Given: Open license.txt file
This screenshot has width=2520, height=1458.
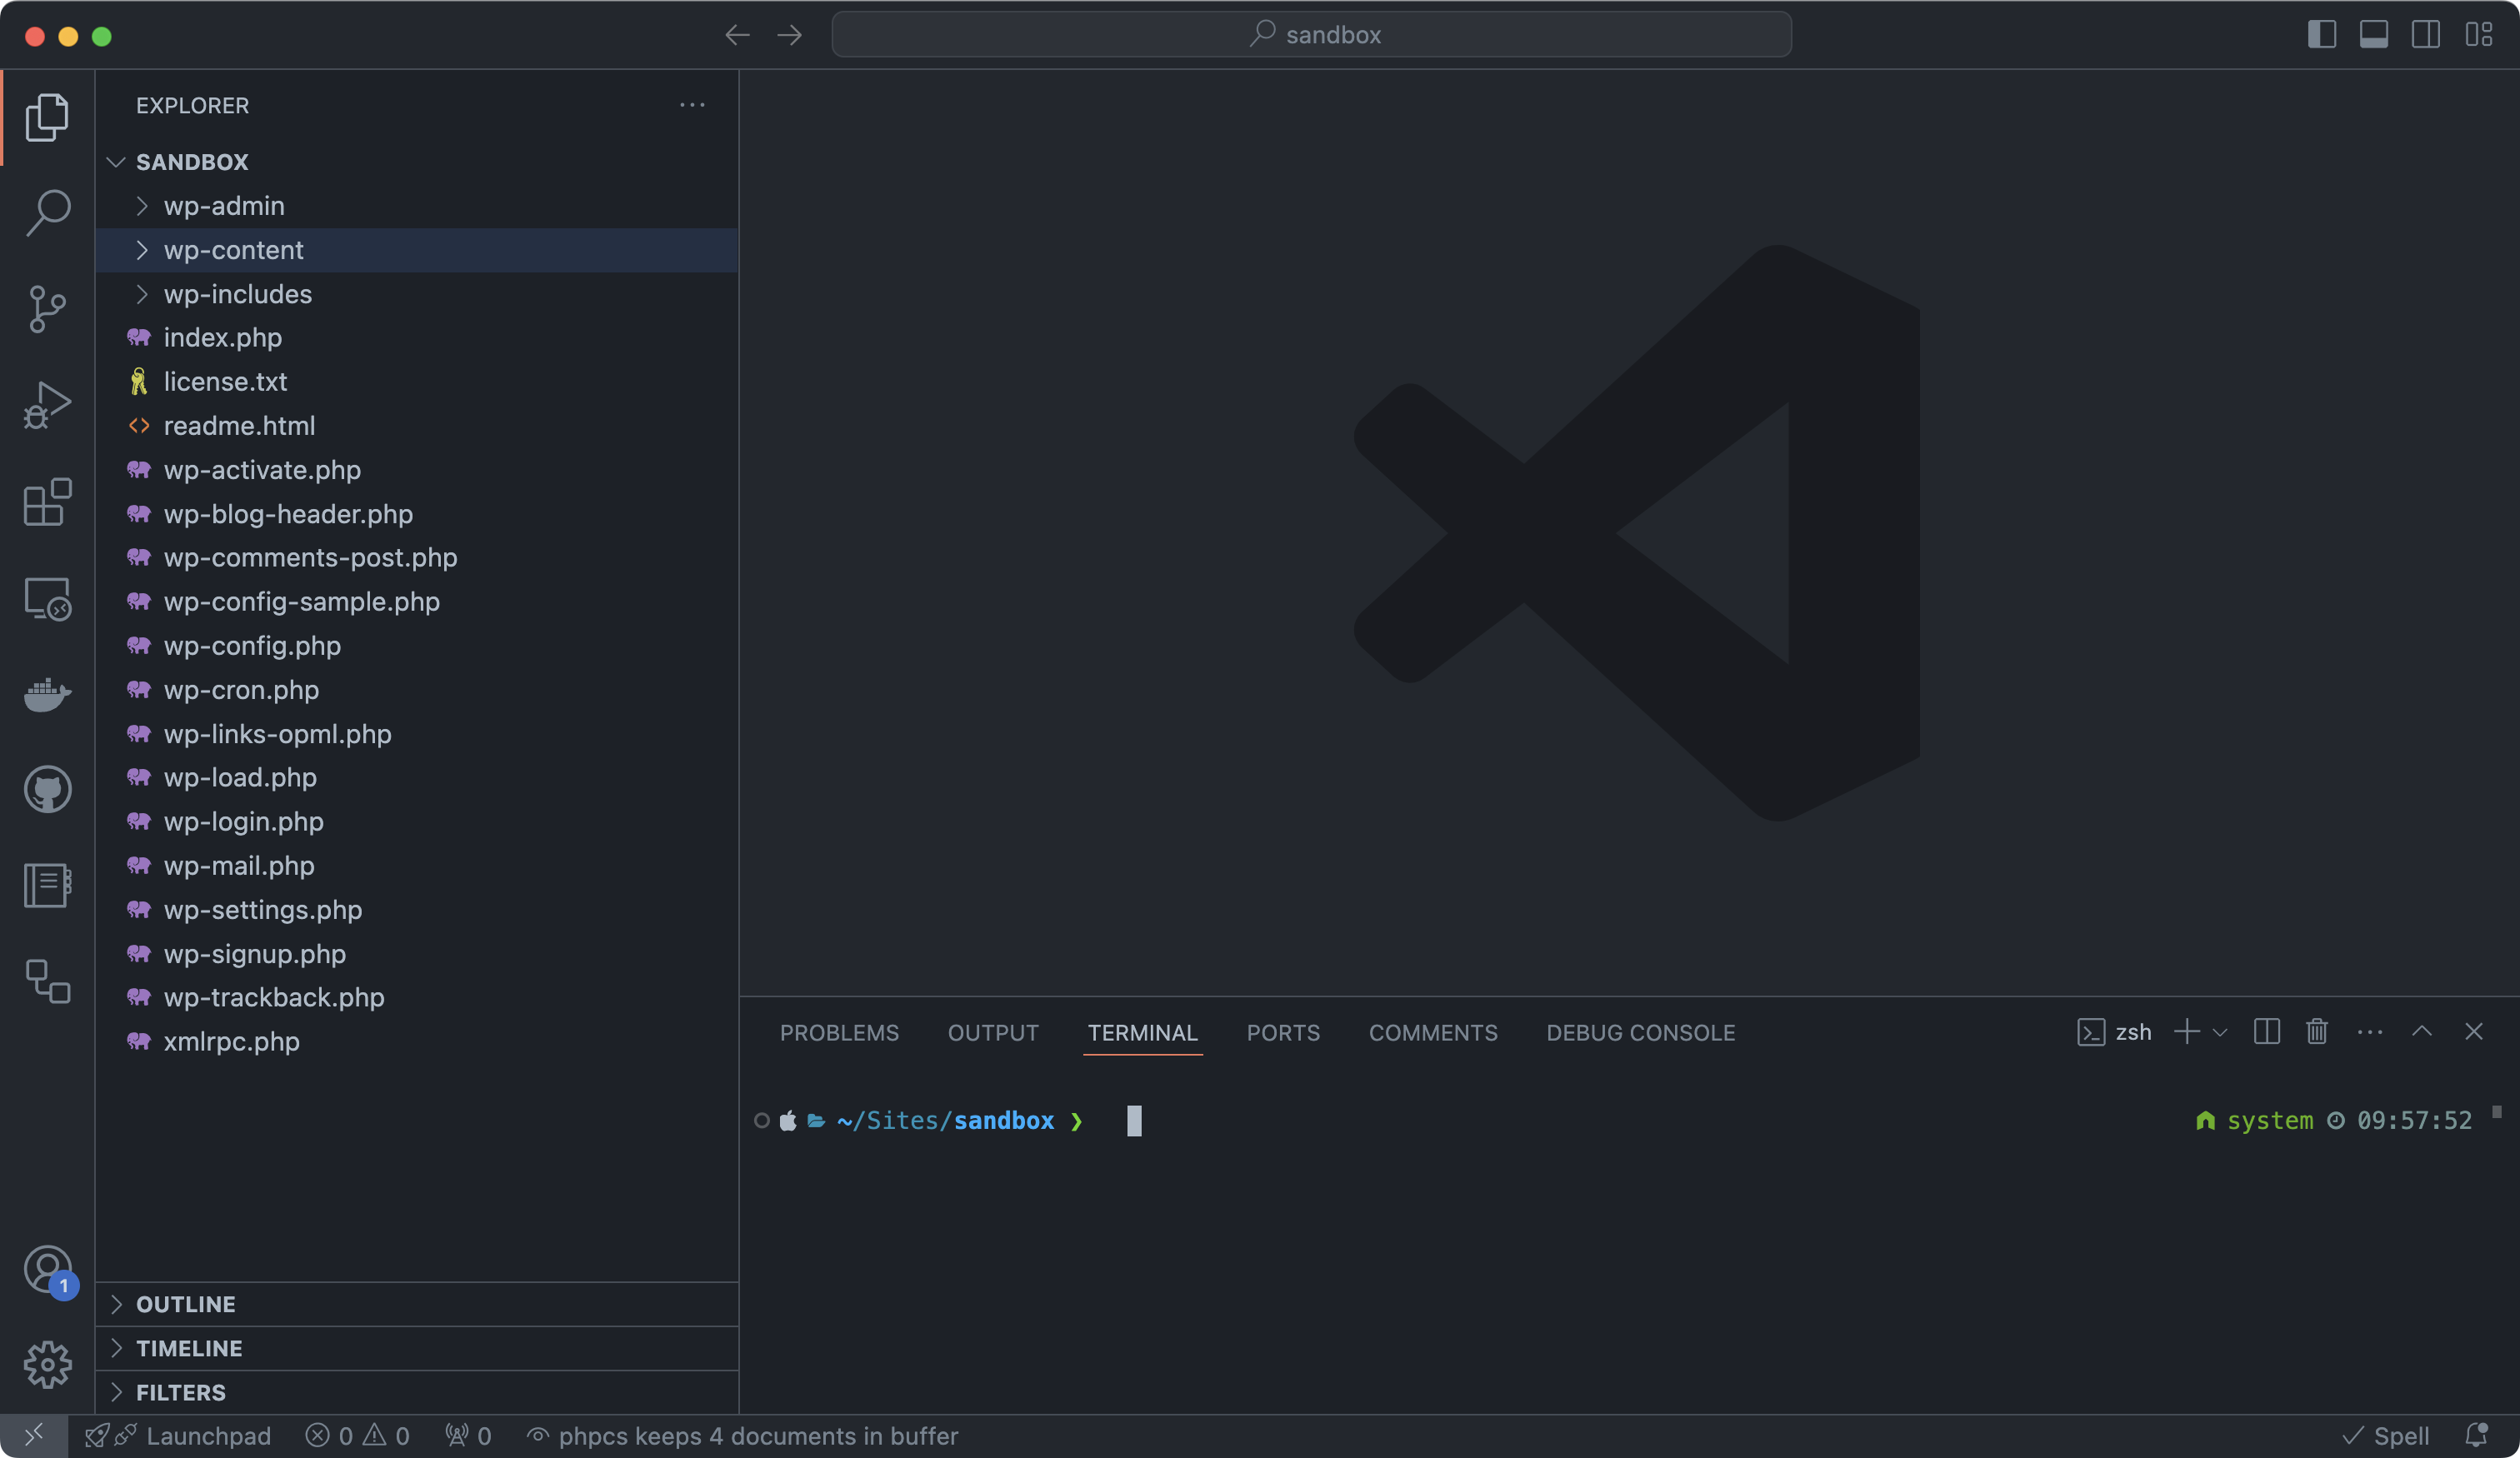Looking at the screenshot, I should [417, 382].
